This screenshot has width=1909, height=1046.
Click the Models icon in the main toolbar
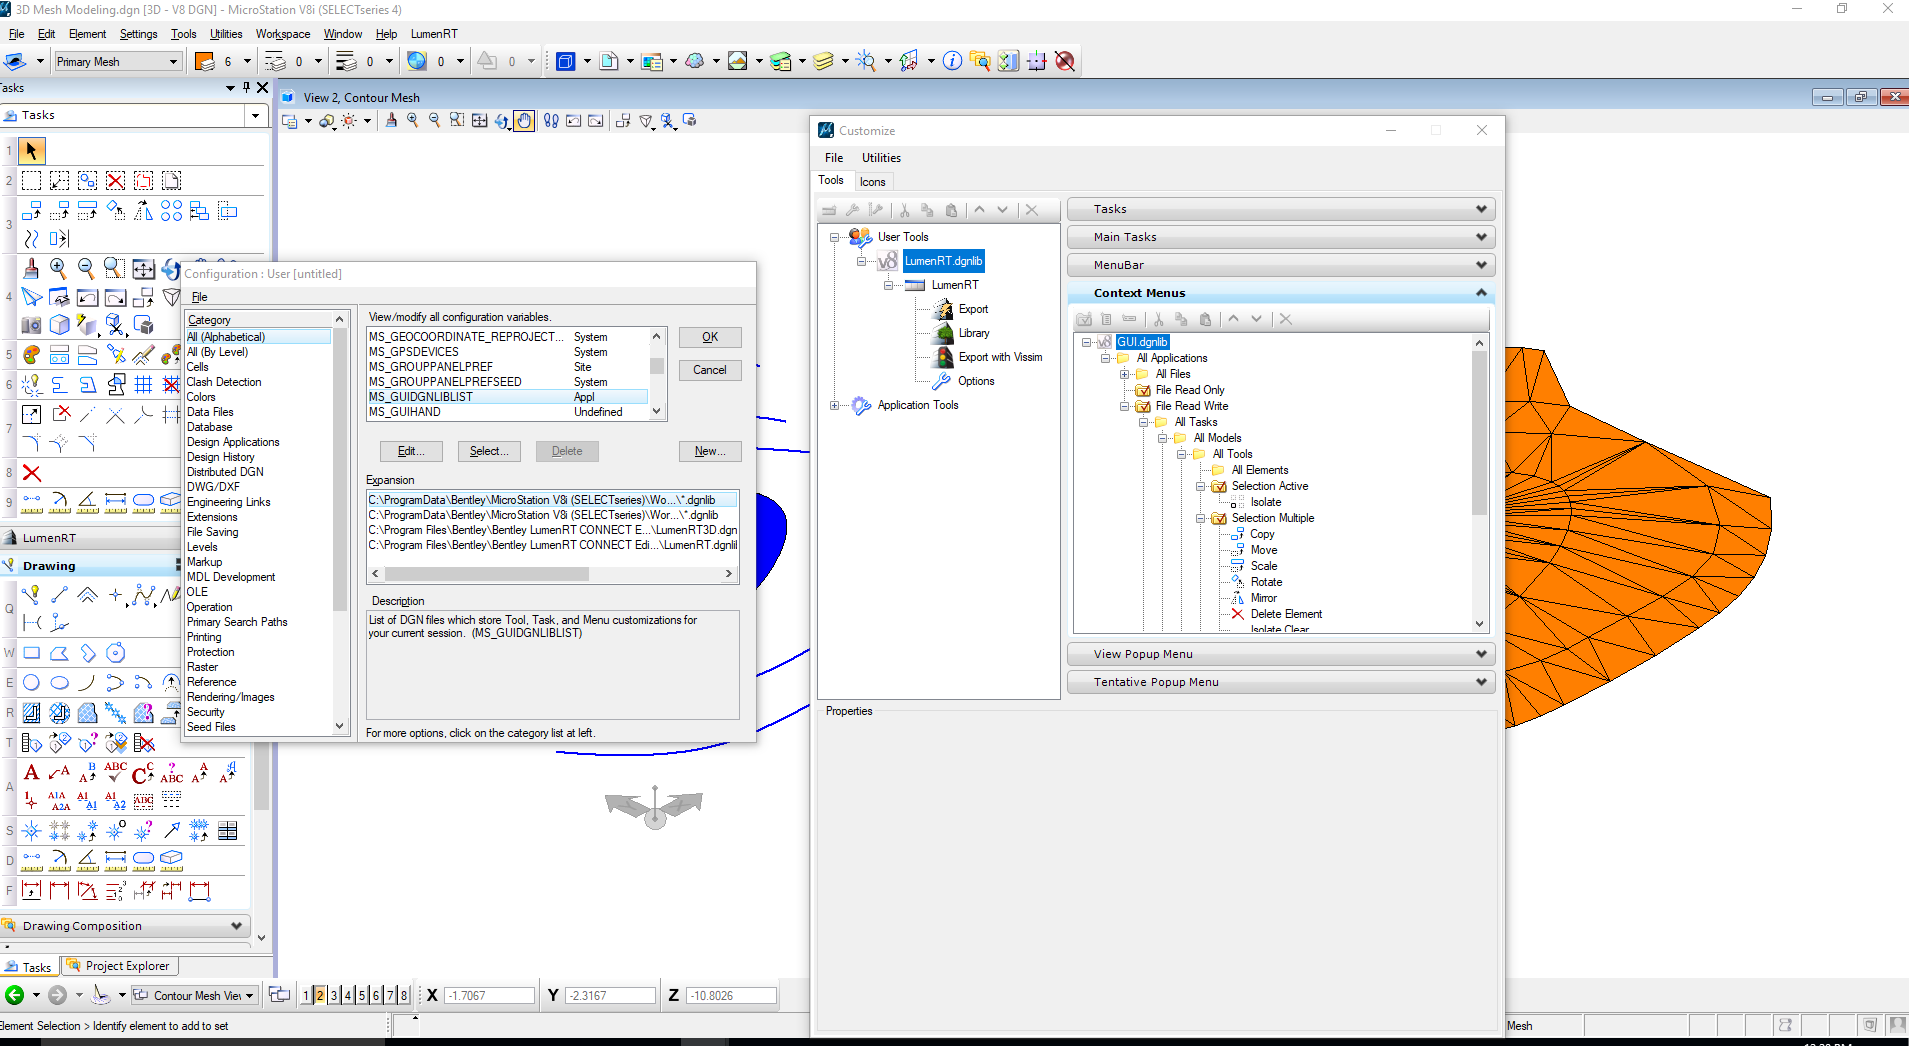tap(609, 61)
